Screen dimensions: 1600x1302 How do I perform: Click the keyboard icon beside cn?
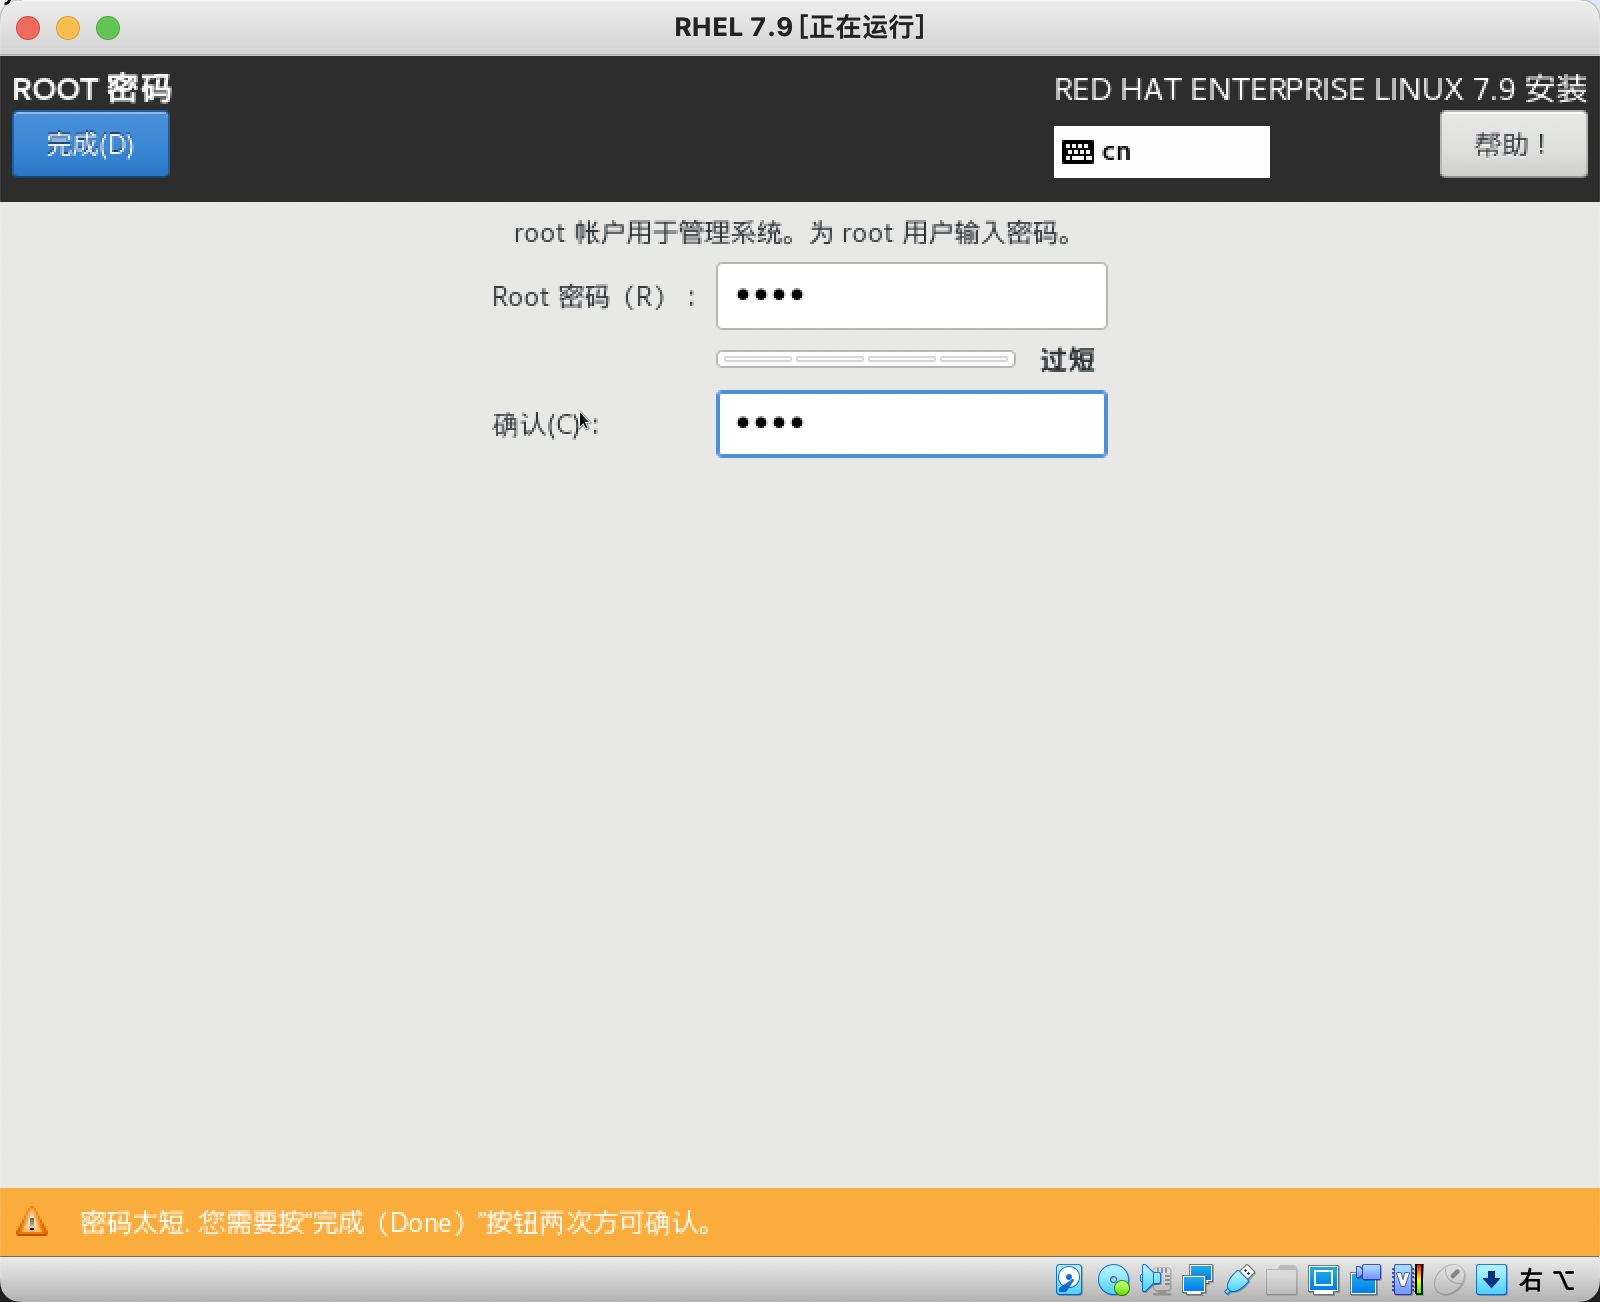(x=1078, y=152)
